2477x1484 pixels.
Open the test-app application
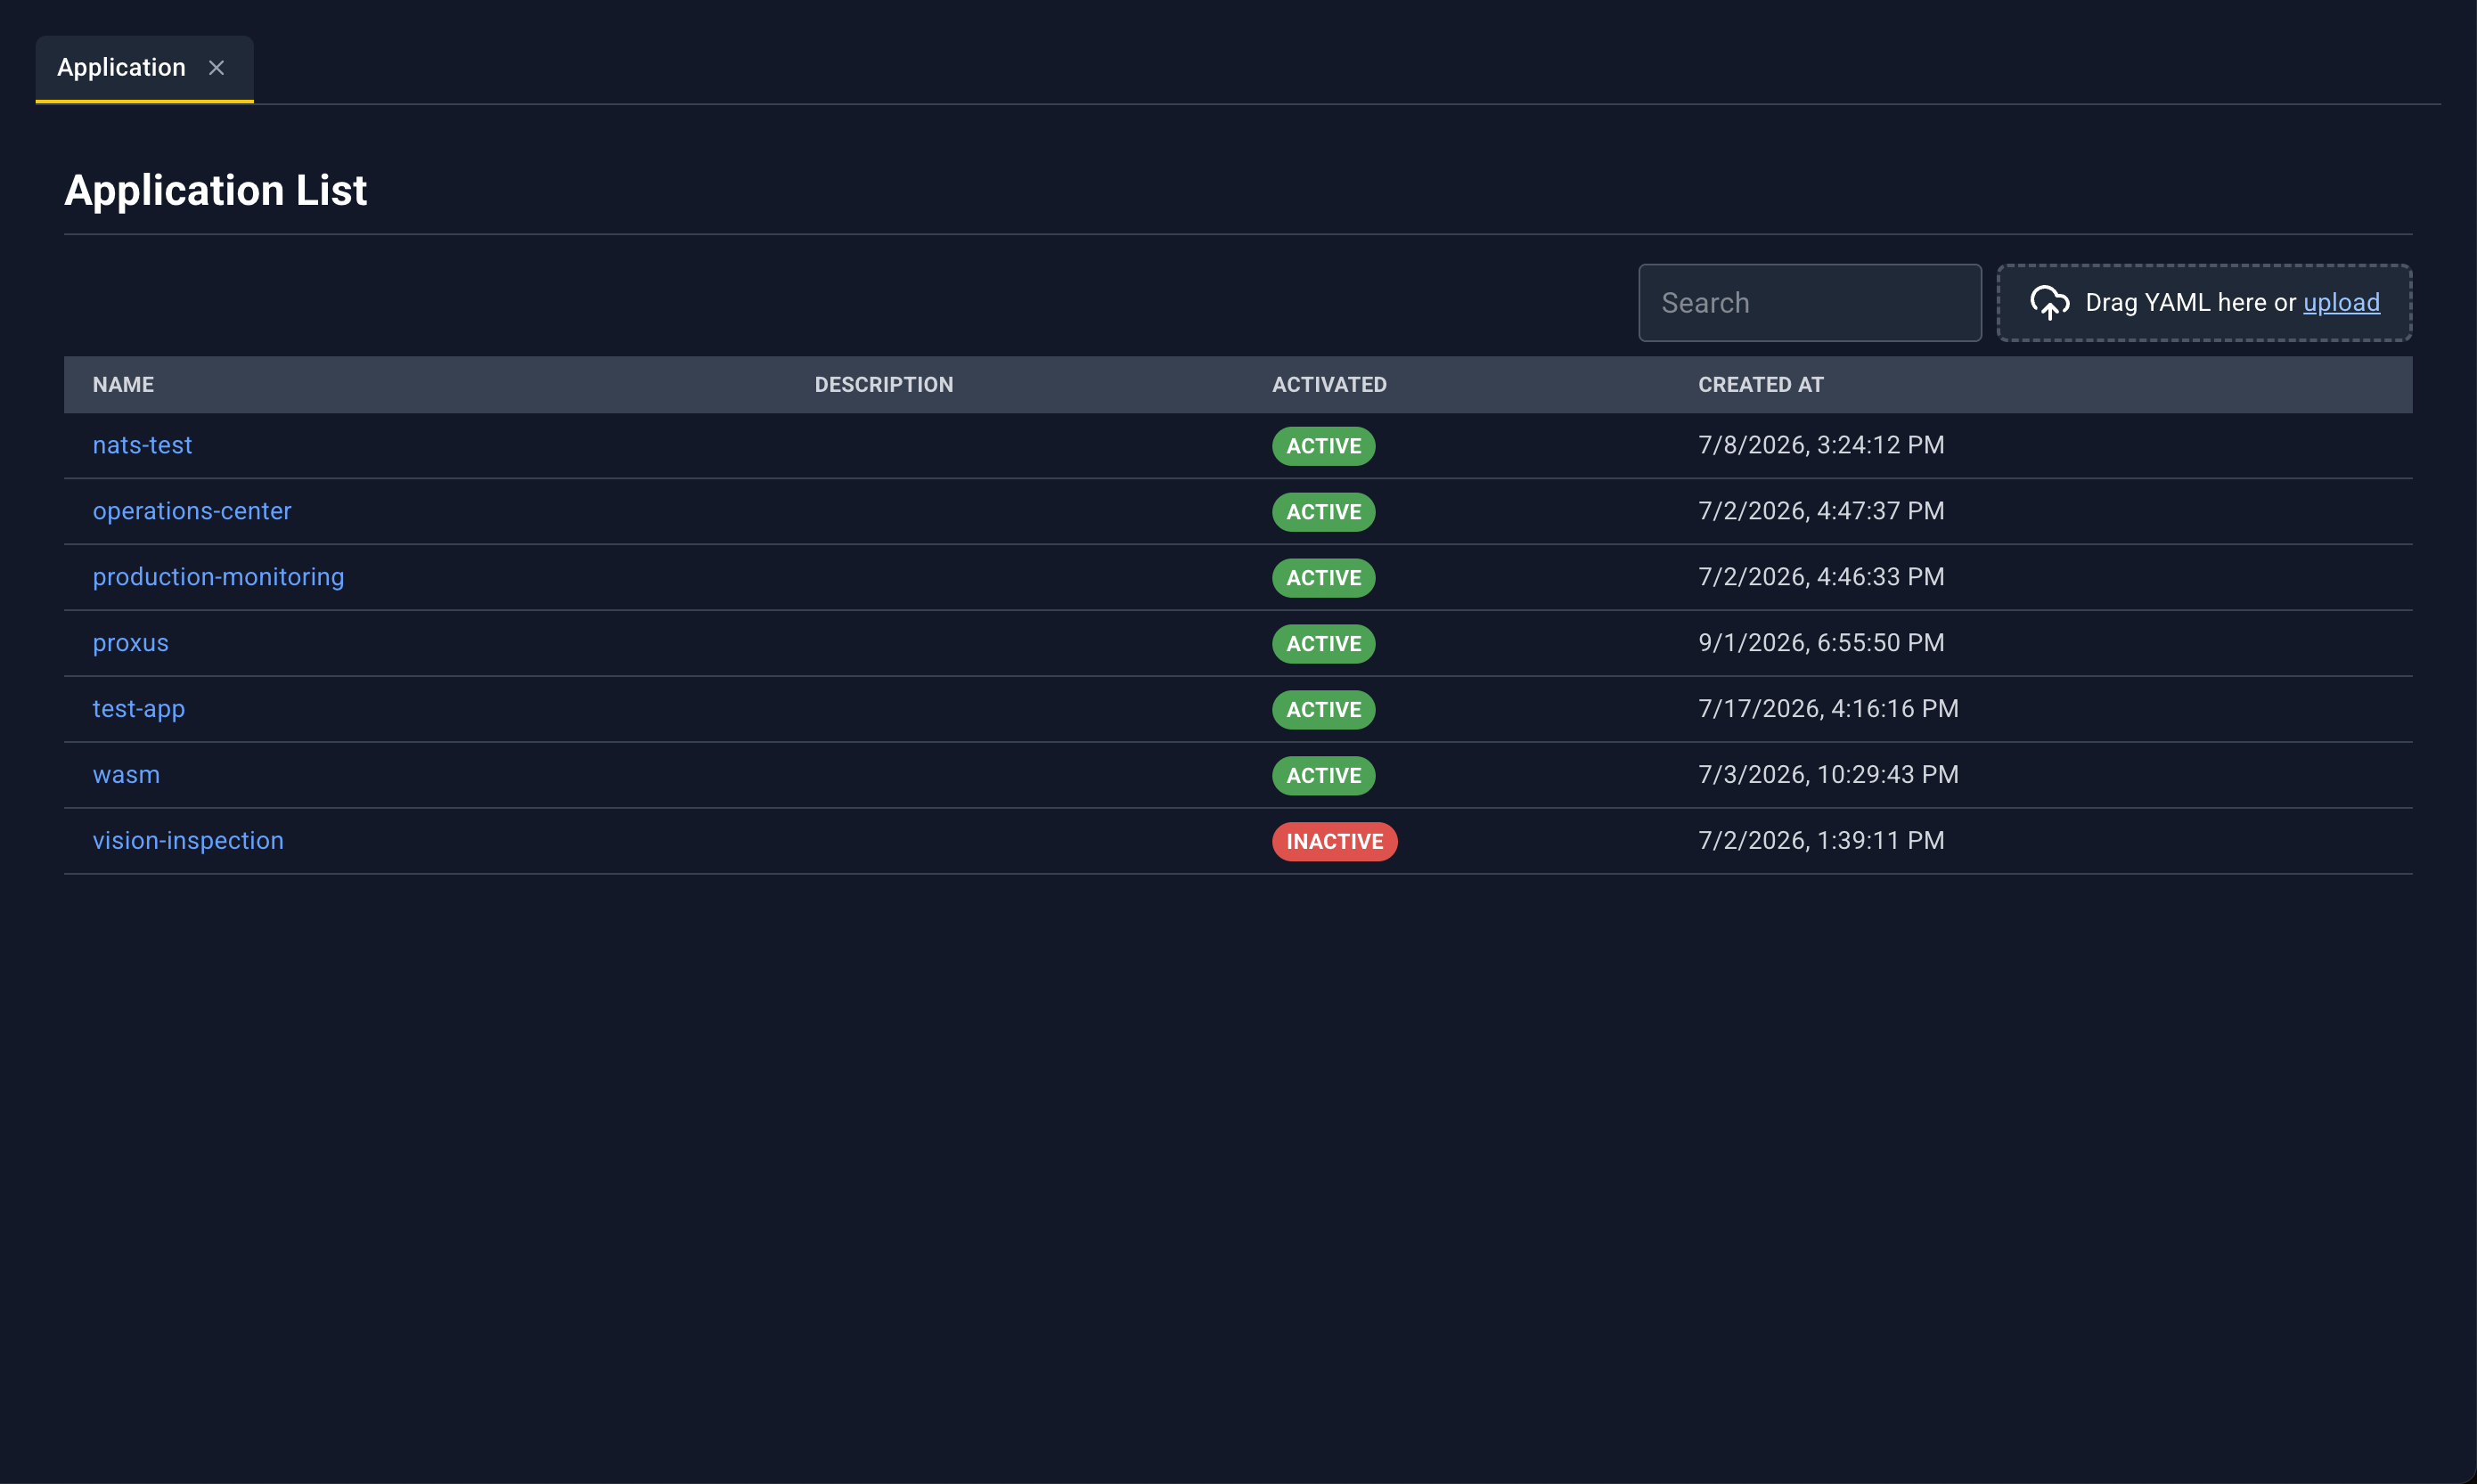click(x=139, y=709)
